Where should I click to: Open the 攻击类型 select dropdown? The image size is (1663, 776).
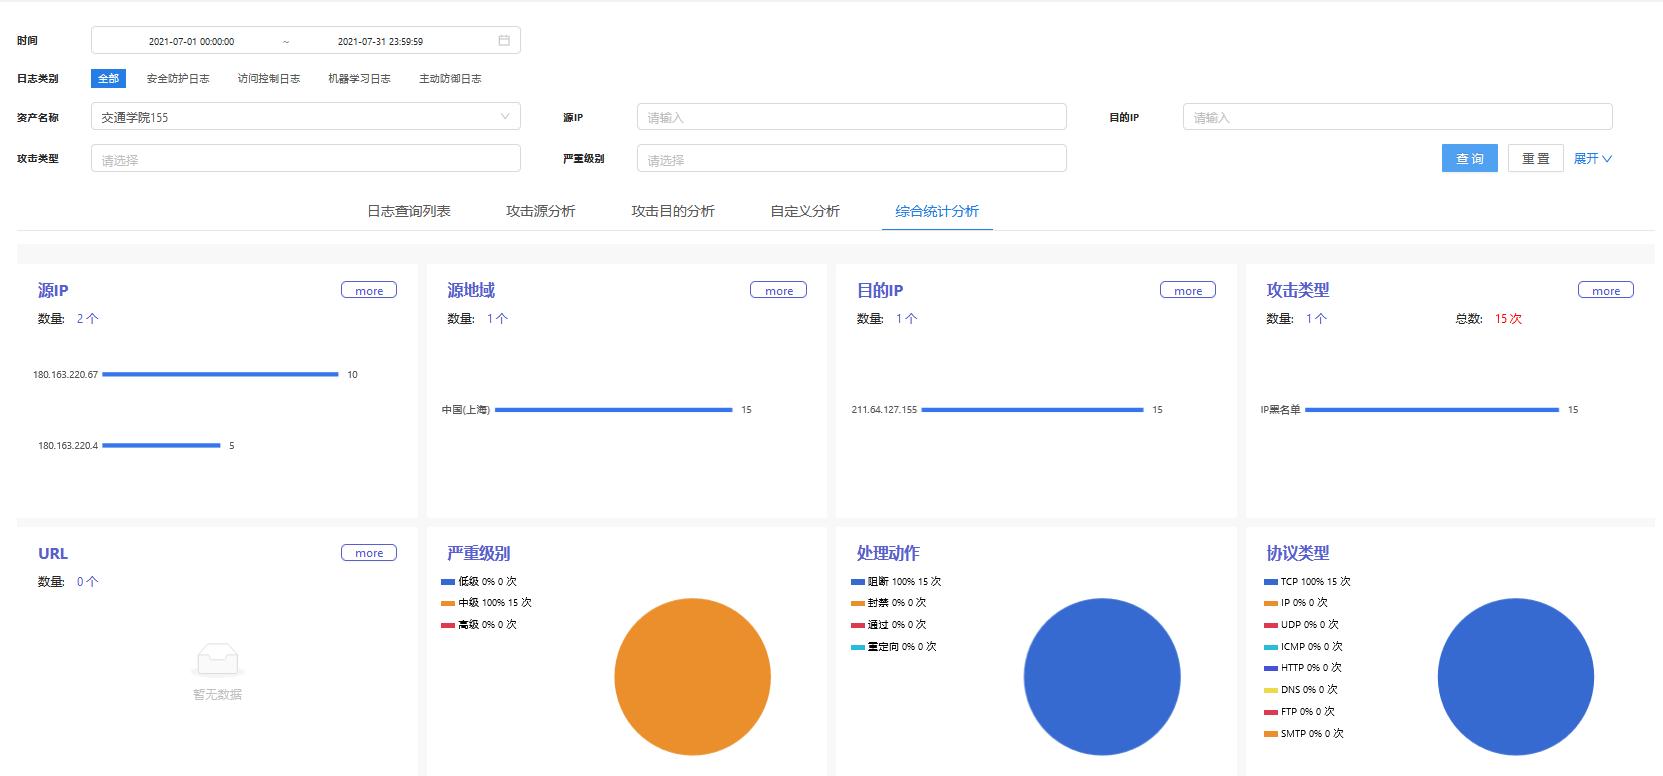(306, 158)
